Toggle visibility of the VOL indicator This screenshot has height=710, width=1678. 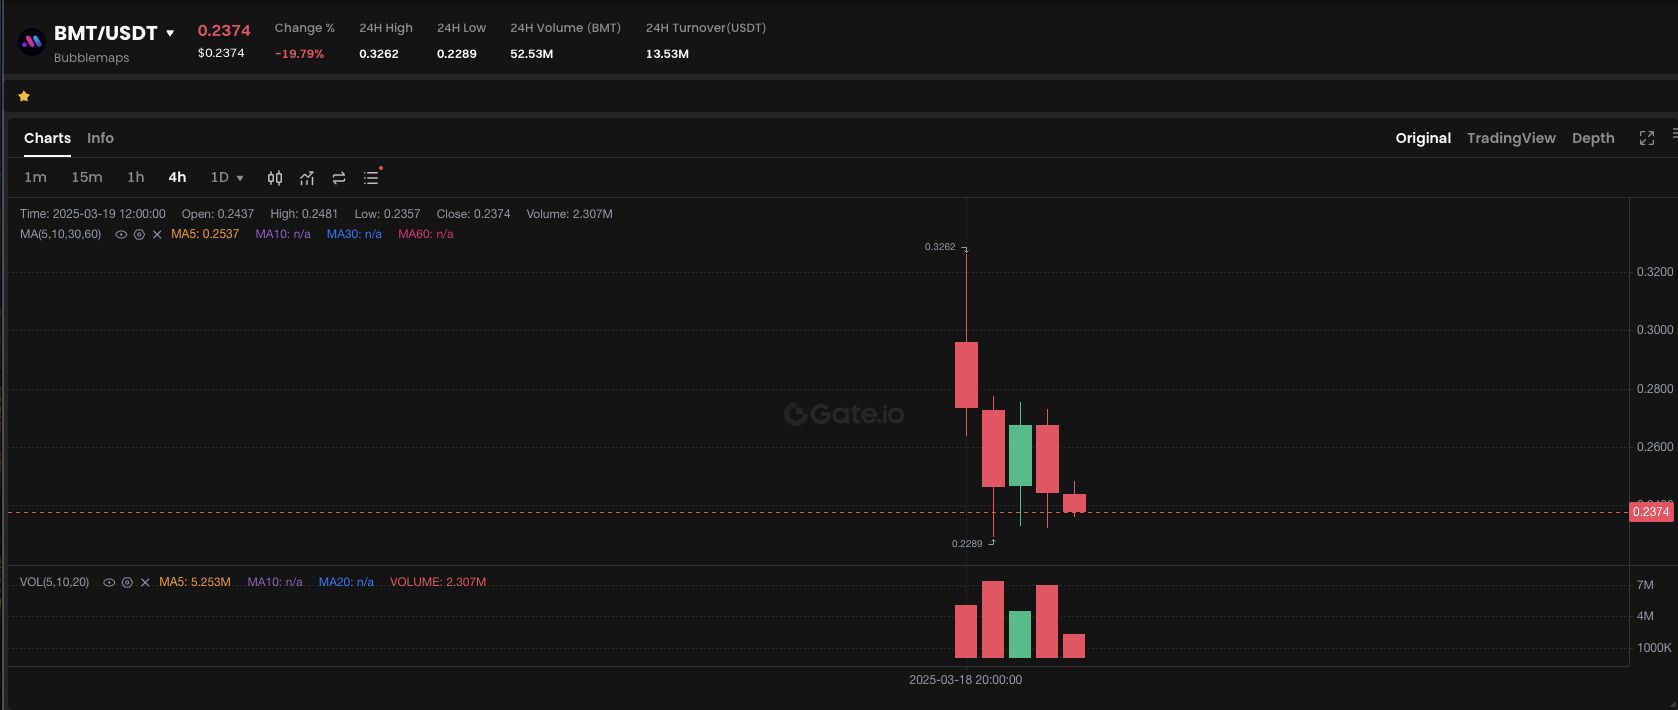[109, 583]
